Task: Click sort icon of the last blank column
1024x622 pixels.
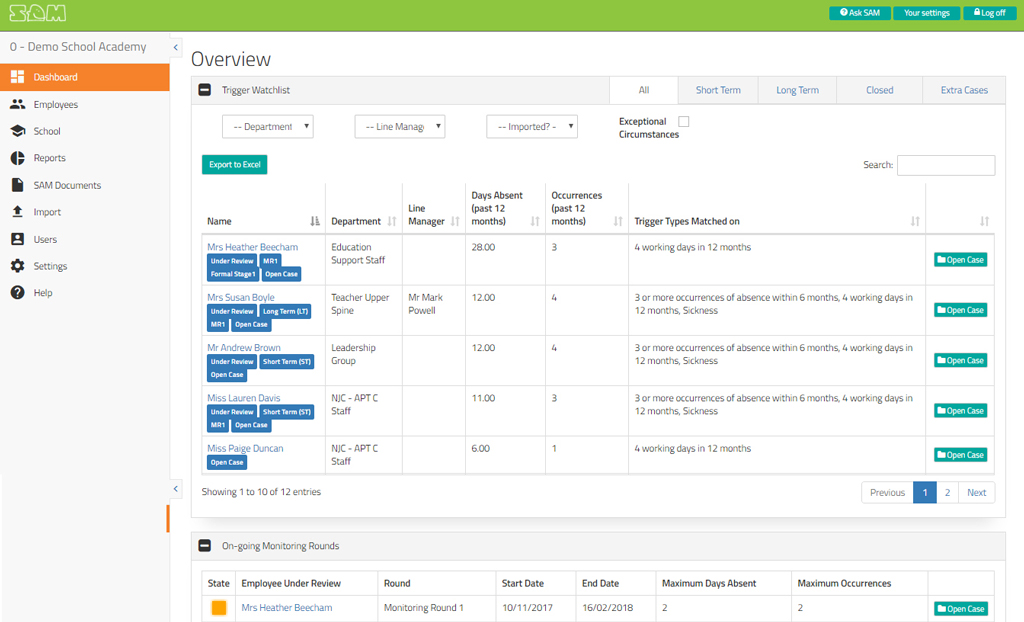Action: 984,221
